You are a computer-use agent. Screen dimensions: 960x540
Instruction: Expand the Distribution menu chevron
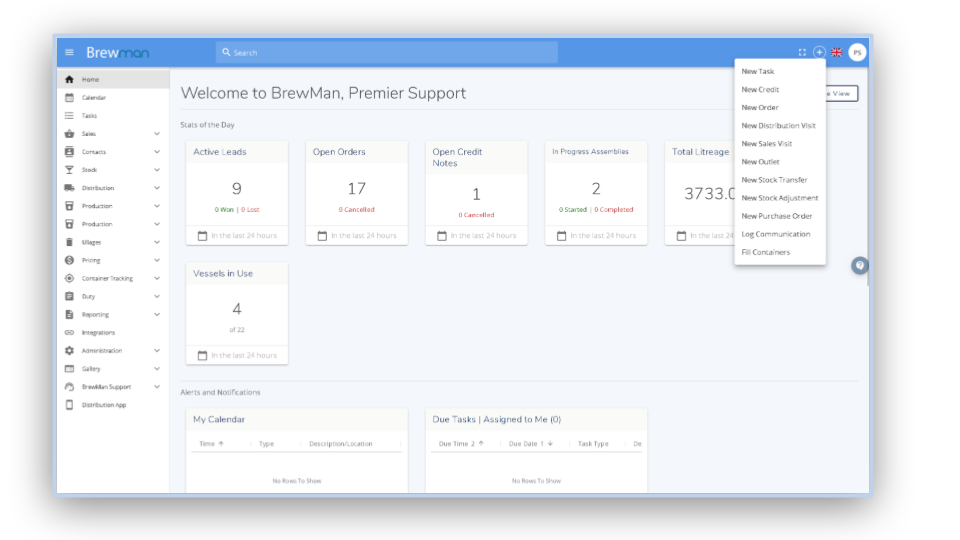pos(157,188)
